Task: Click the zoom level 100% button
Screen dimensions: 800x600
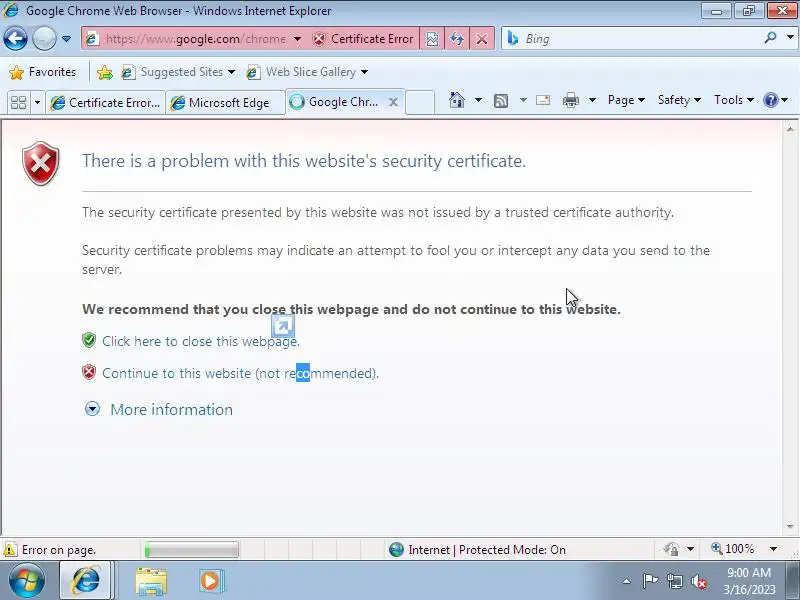Action: pos(733,549)
